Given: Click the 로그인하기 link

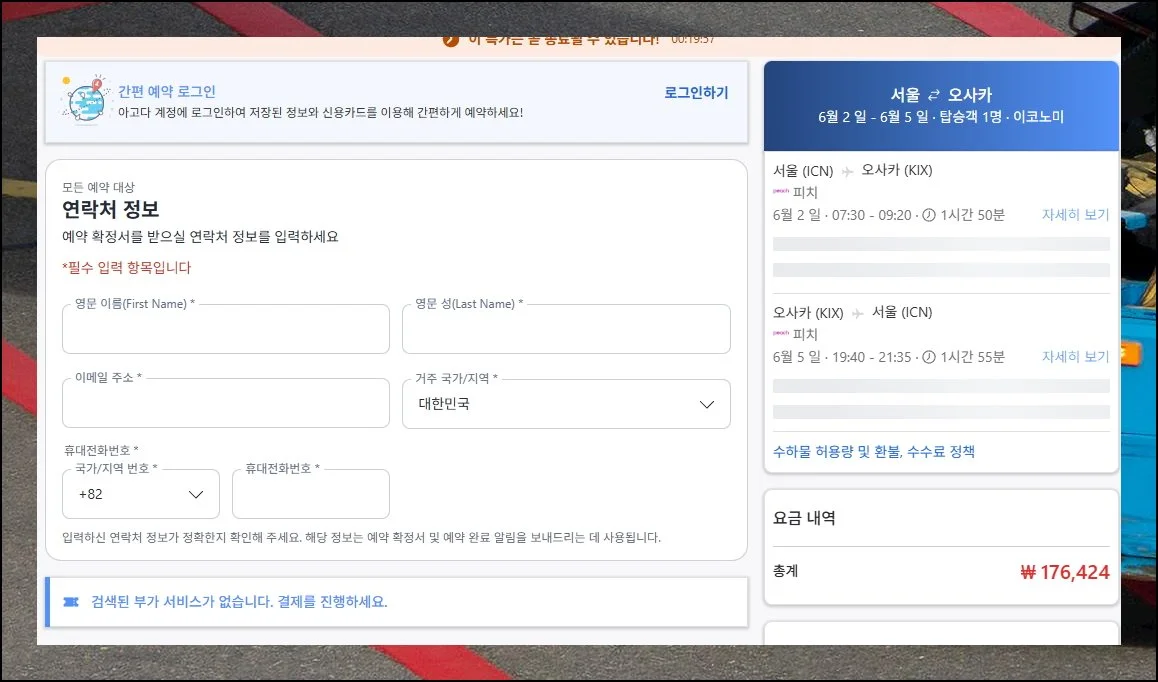Looking at the screenshot, I should pos(696,93).
